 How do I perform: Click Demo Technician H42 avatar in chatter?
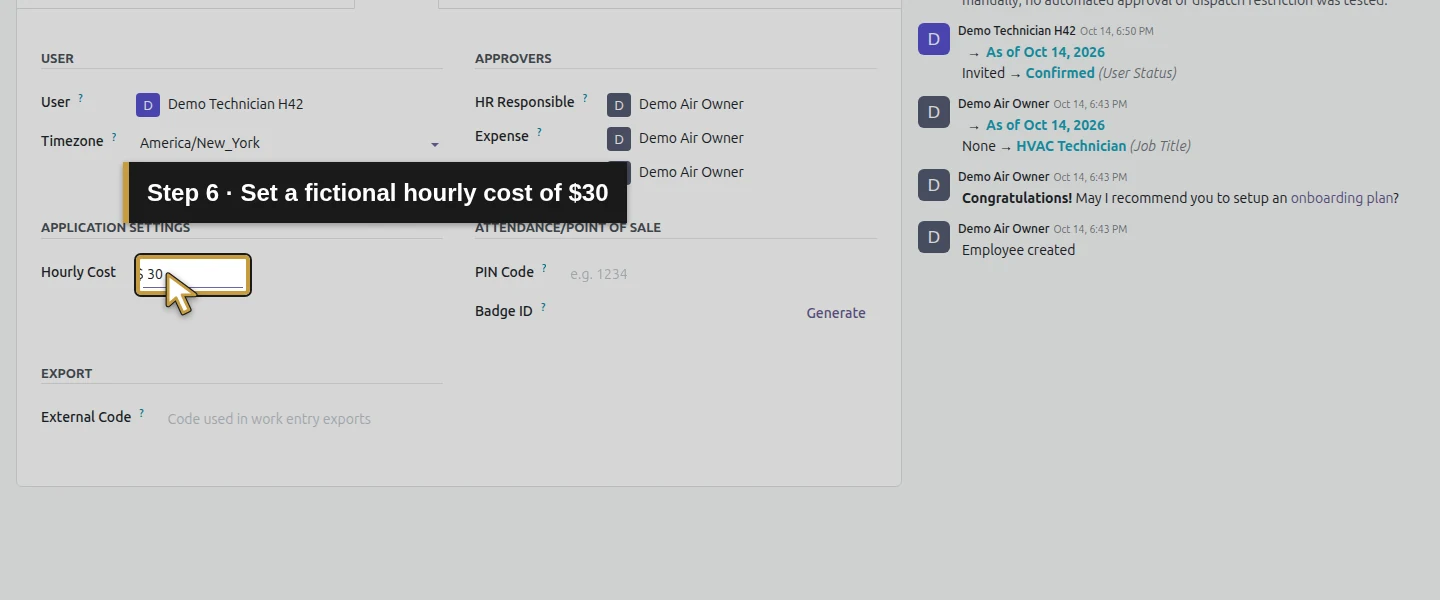934,39
